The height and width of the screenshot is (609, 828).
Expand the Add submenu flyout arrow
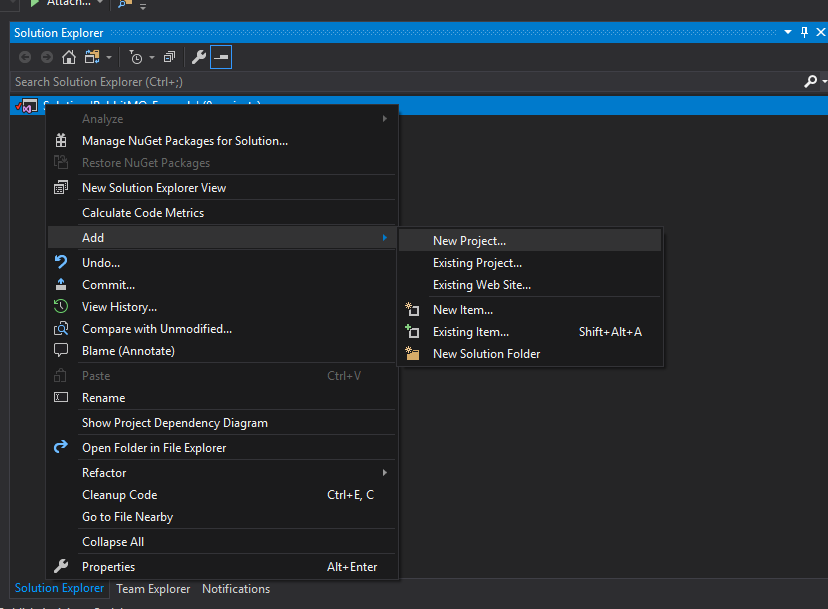click(385, 238)
